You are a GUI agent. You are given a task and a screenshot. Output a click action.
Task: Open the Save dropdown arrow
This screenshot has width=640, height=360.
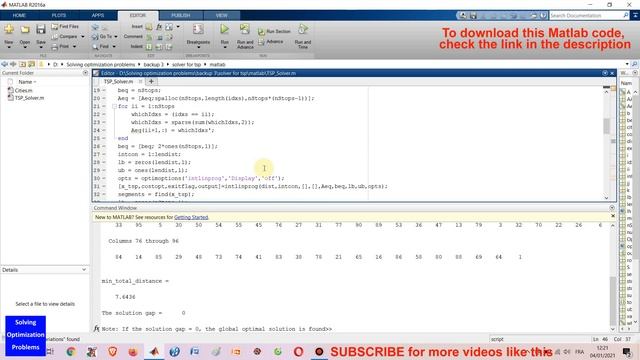click(40, 47)
